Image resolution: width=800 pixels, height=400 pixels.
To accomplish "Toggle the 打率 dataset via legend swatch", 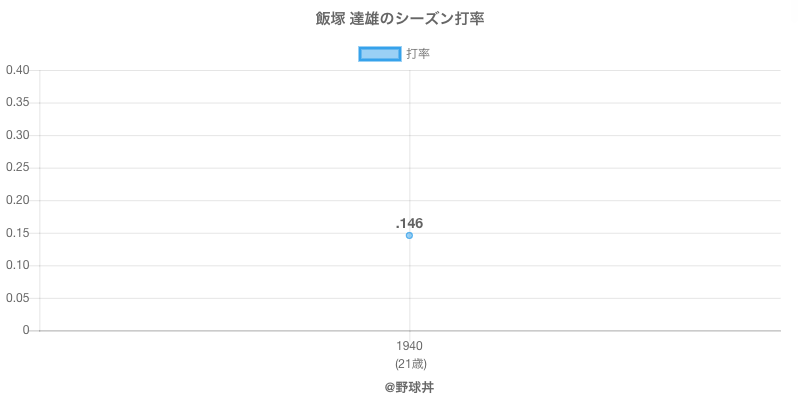I will [379, 54].
